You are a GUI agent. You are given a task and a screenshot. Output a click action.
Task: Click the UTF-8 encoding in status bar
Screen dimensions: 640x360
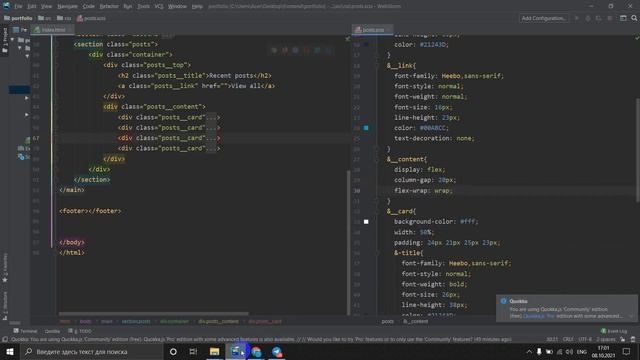click(585, 339)
